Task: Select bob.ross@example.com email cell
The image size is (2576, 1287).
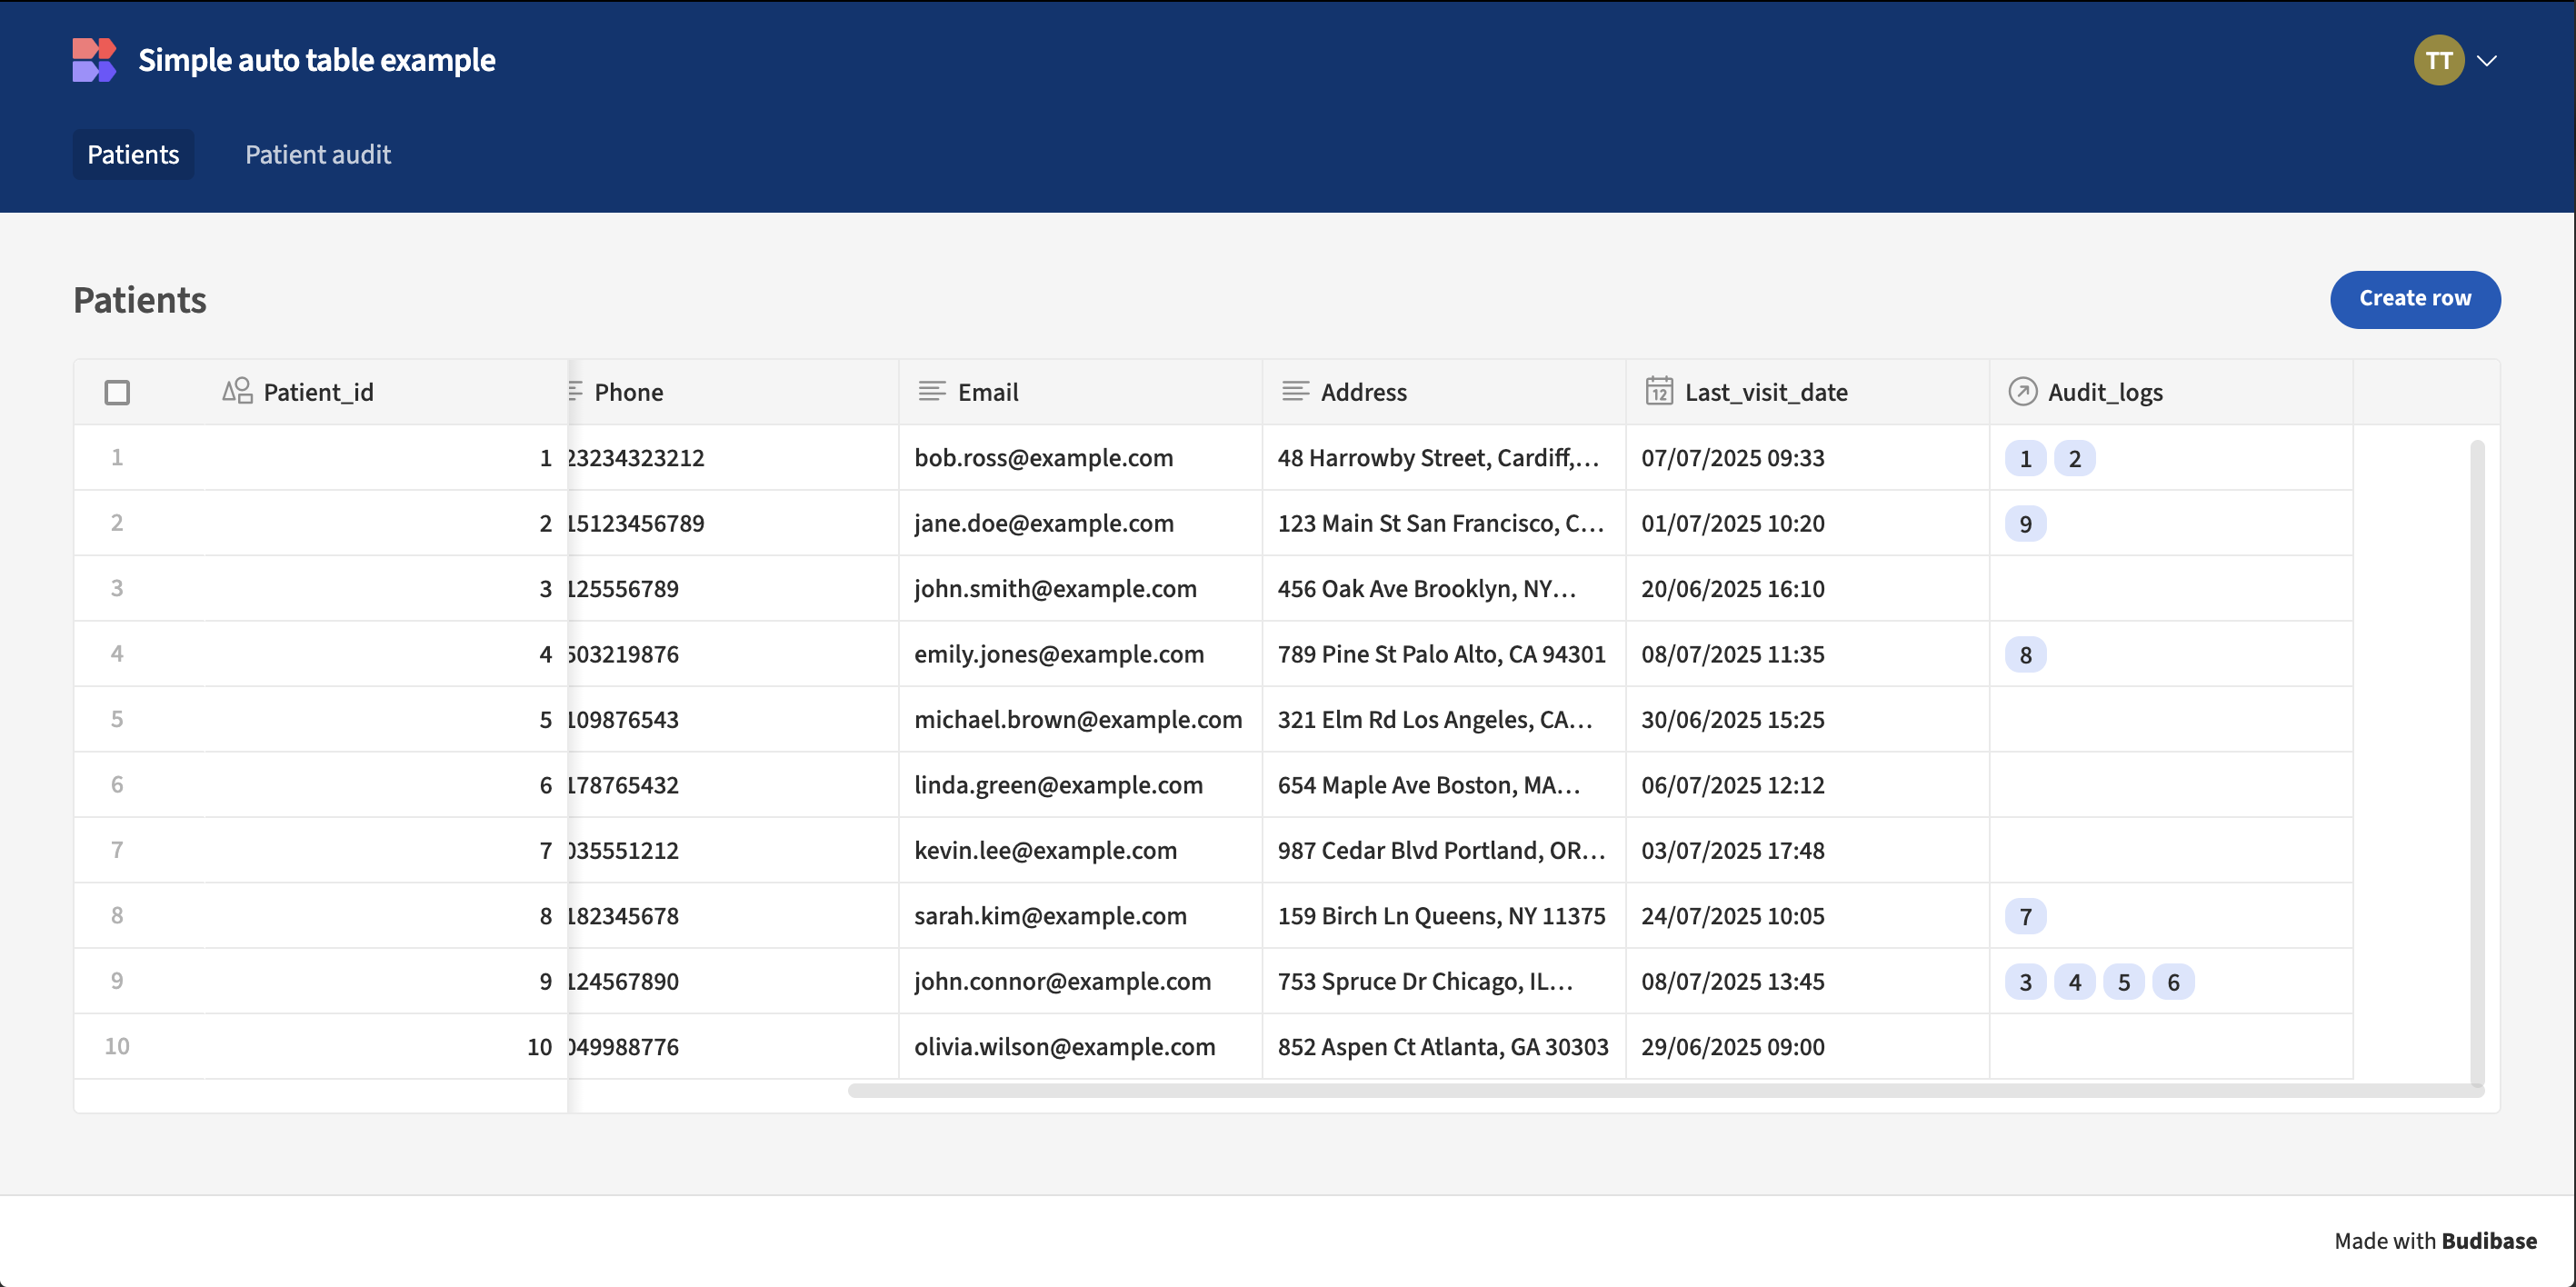Action: point(1080,458)
